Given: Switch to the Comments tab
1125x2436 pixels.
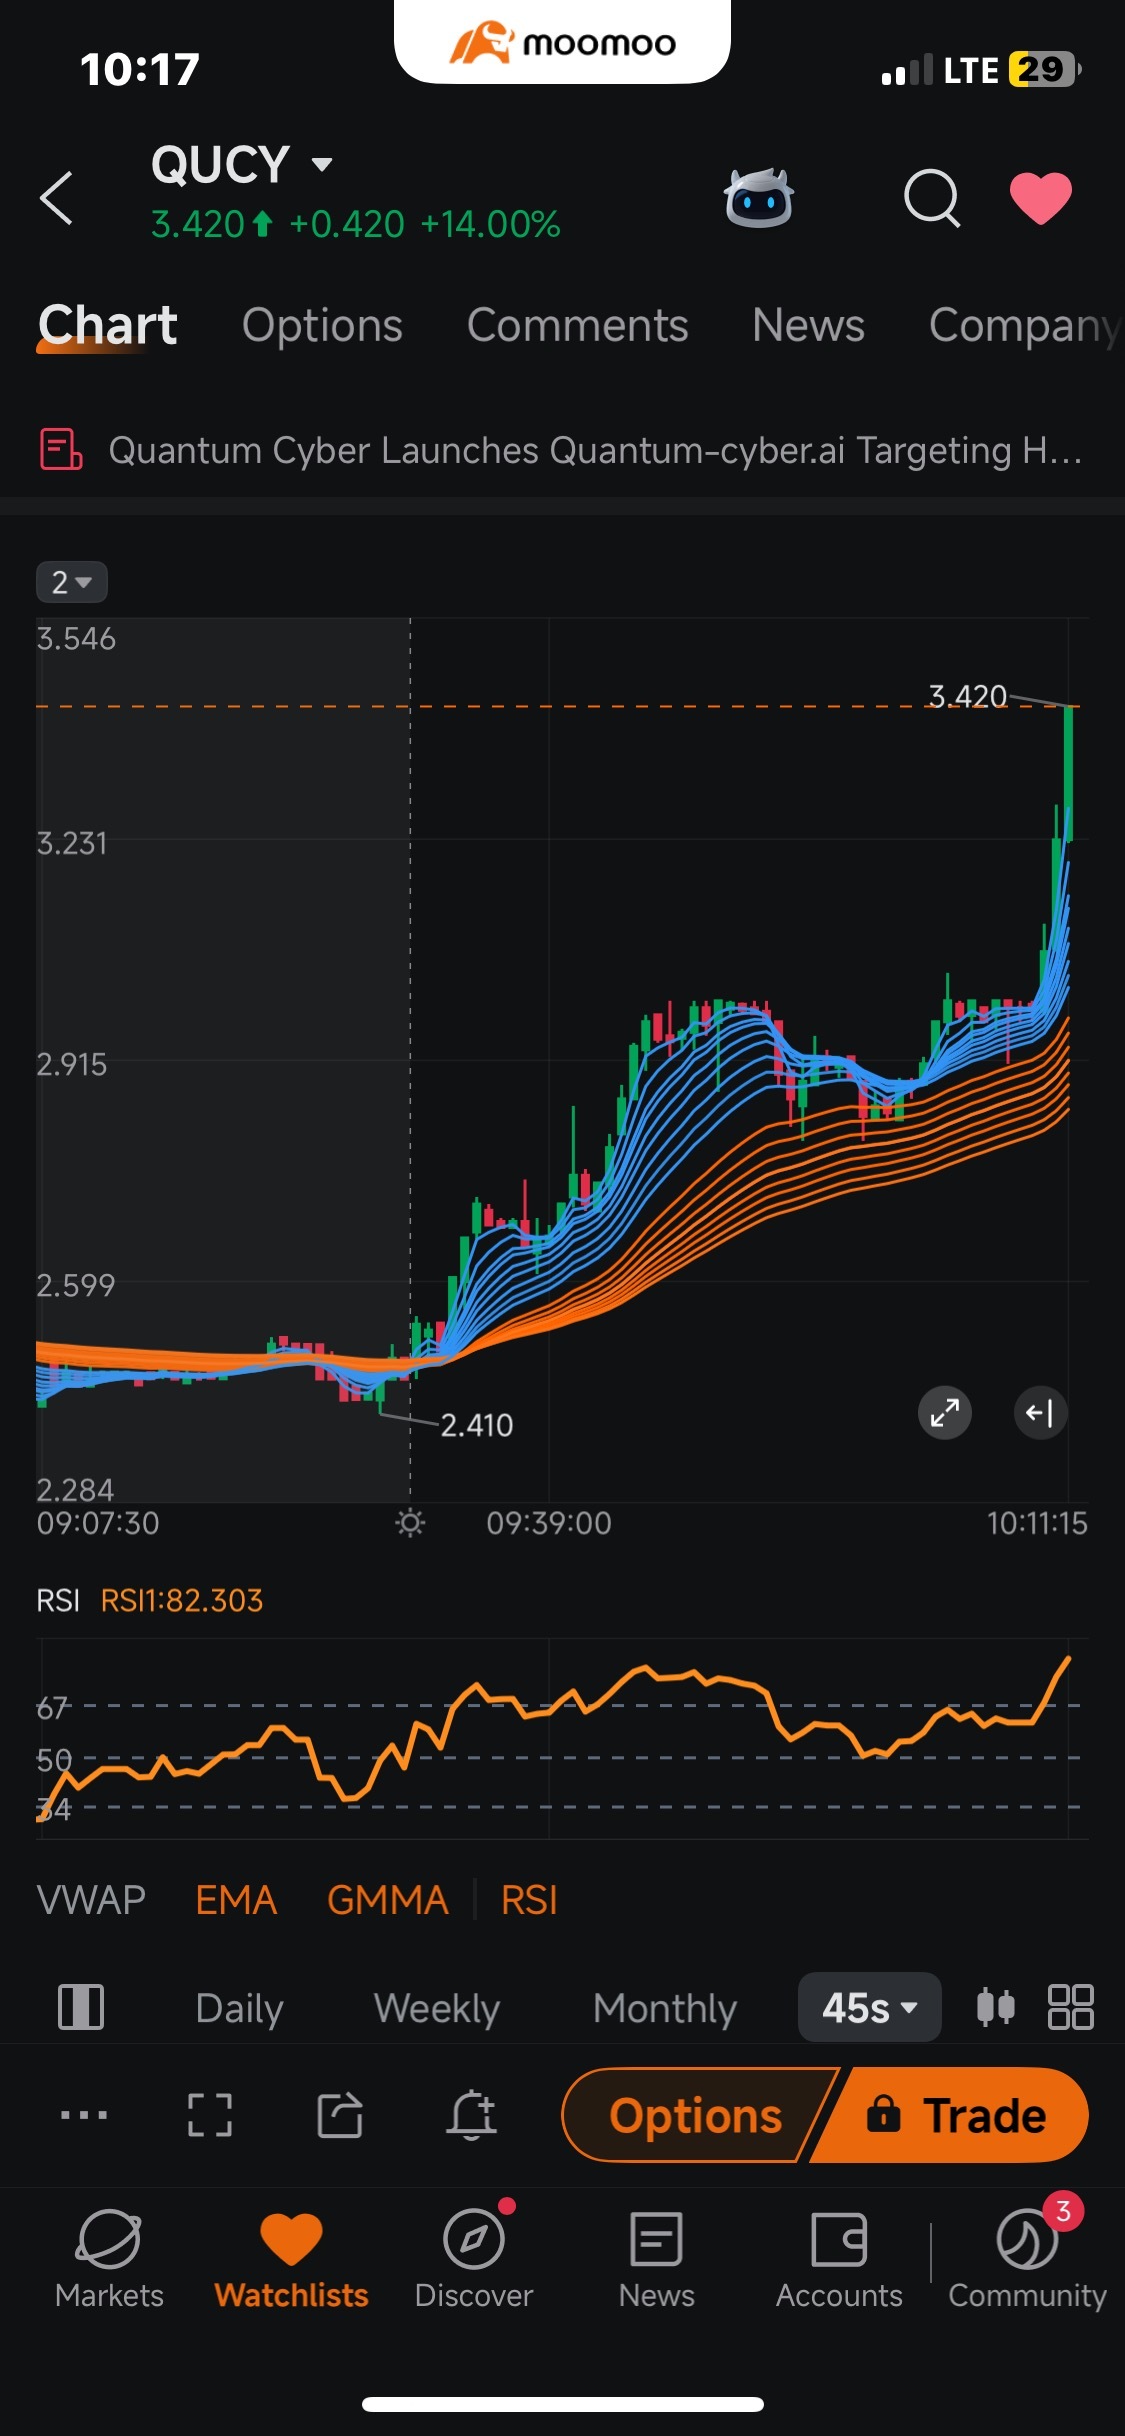Looking at the screenshot, I should (x=577, y=326).
